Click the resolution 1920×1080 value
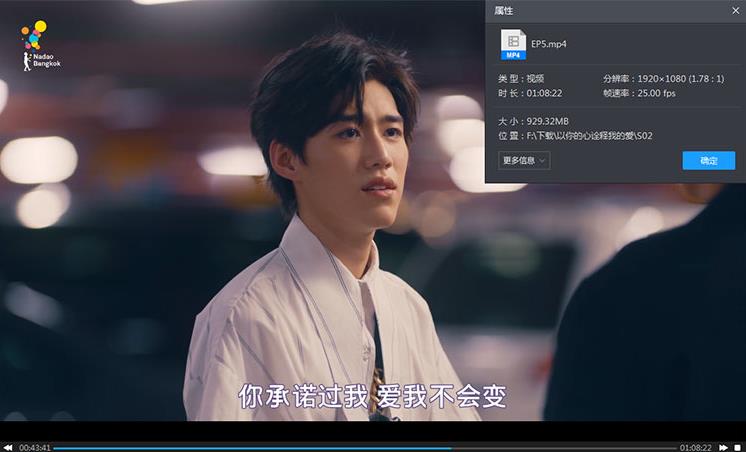Viewport: 746px width, 452px height. tap(659, 78)
